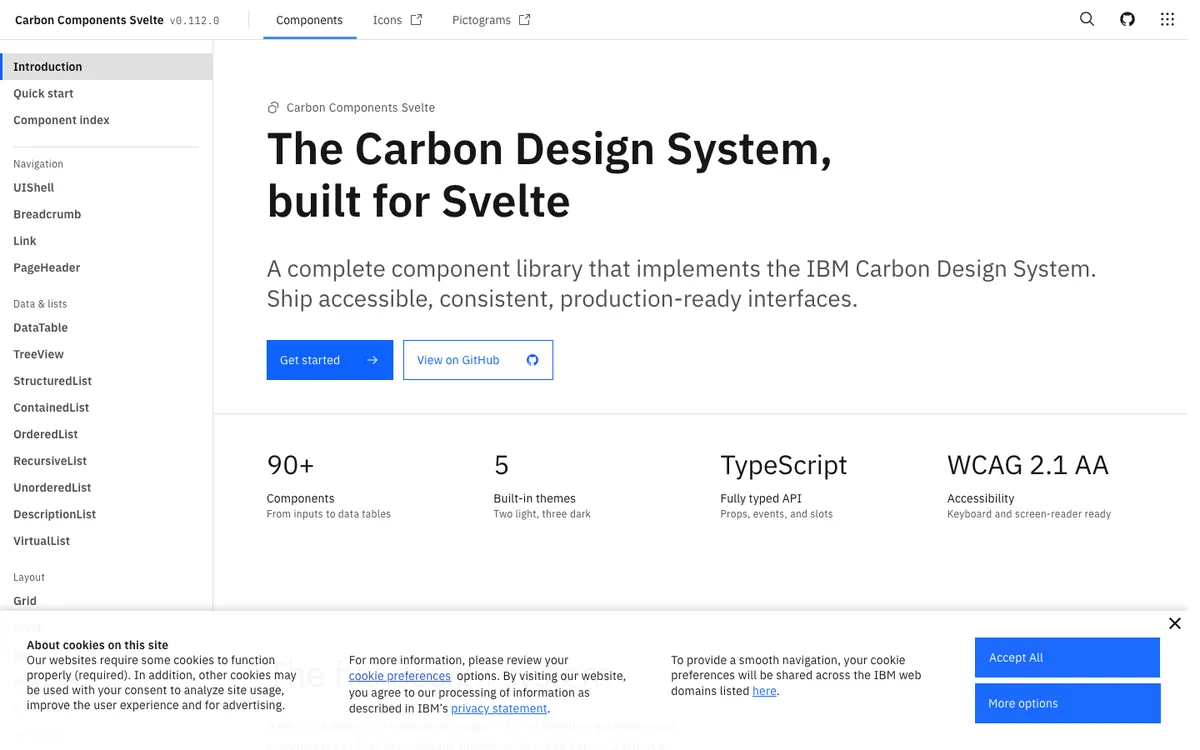Open the GitHub icon in header

point(1127,19)
